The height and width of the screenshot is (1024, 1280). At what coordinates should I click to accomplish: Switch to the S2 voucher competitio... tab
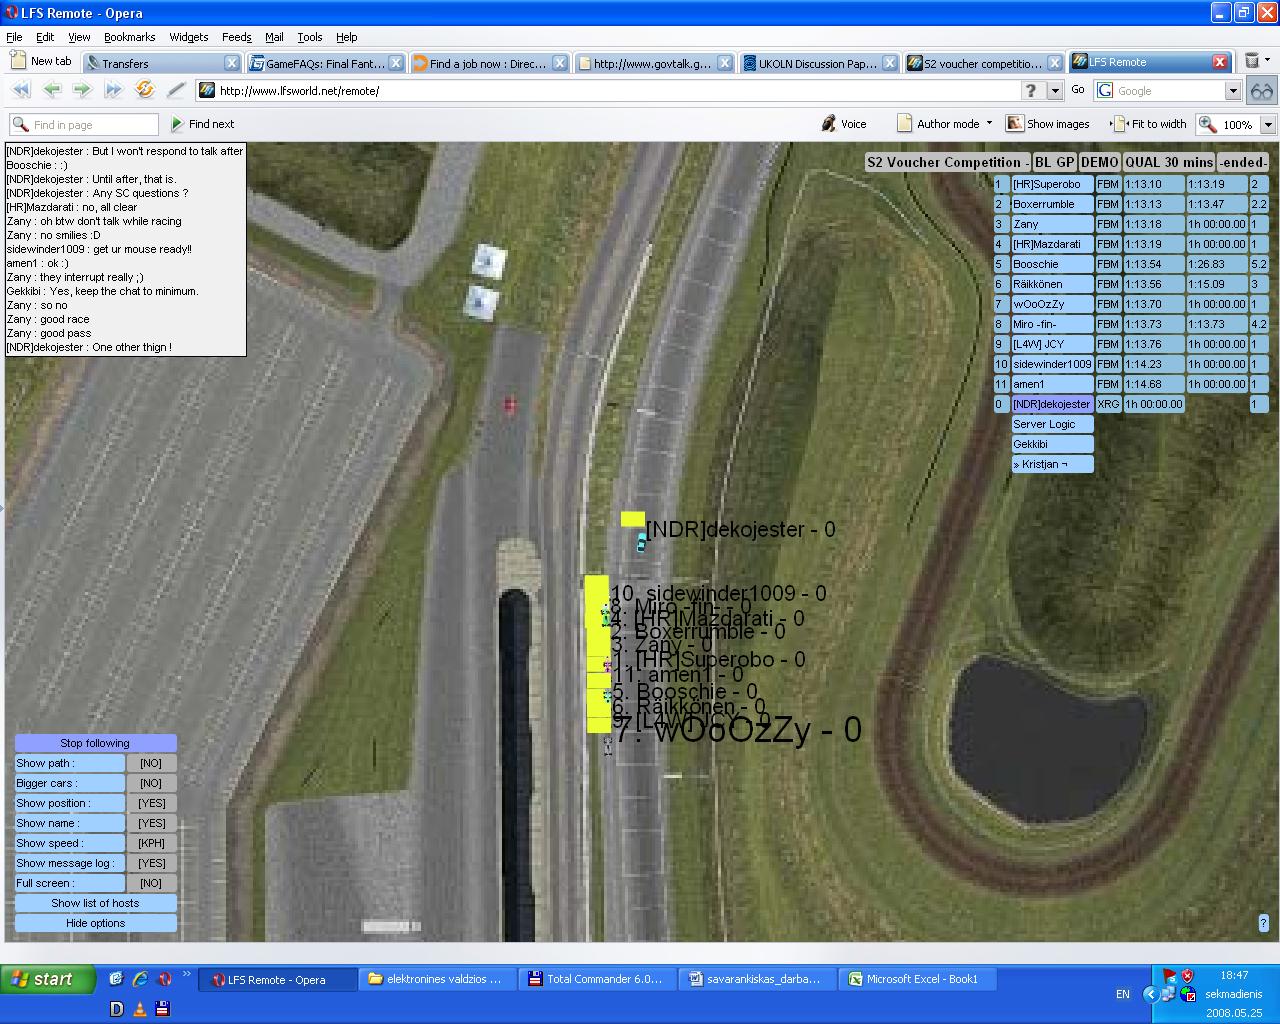pos(983,63)
